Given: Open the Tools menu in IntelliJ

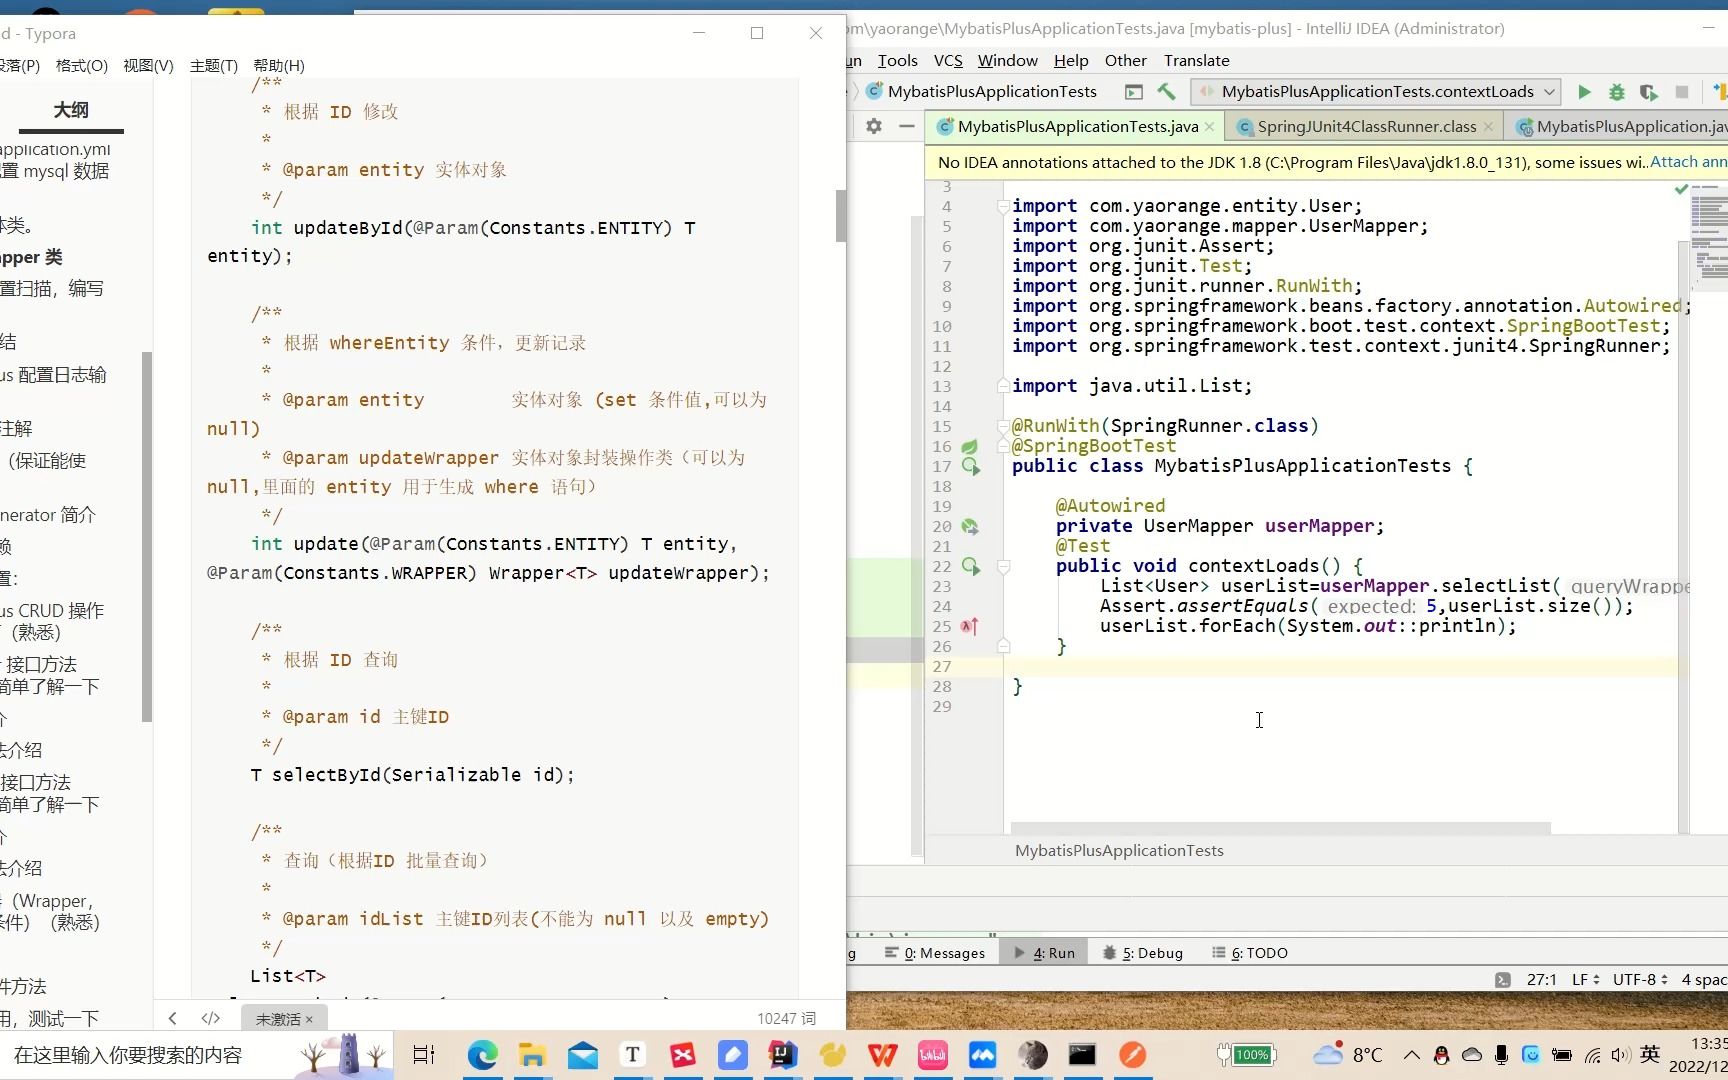Looking at the screenshot, I should coord(897,60).
